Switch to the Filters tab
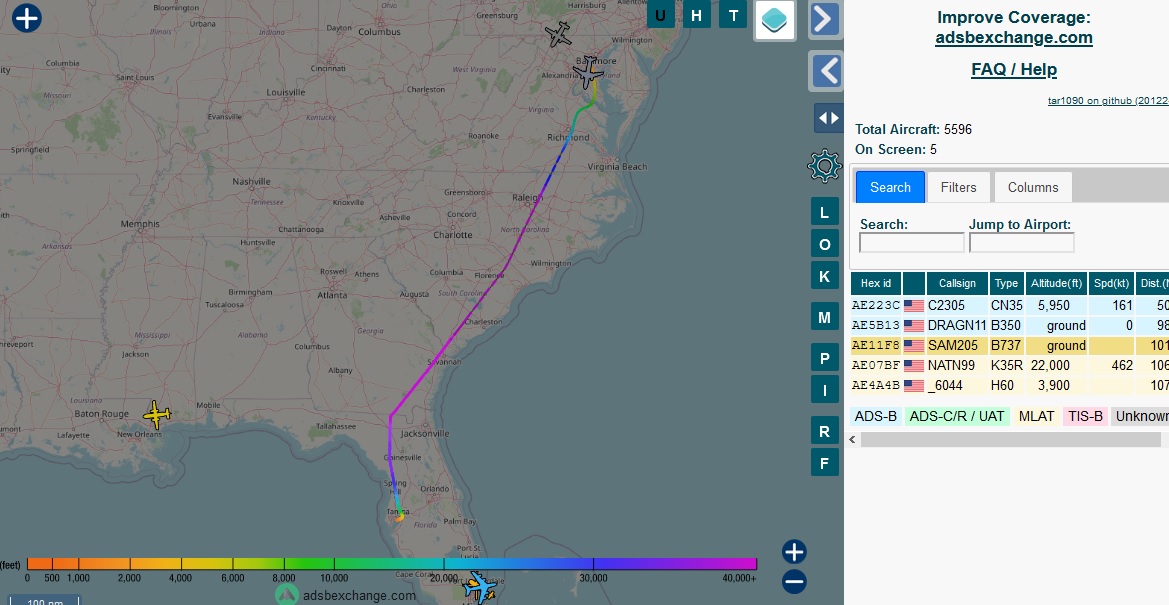The image size is (1169, 605). (x=958, y=187)
